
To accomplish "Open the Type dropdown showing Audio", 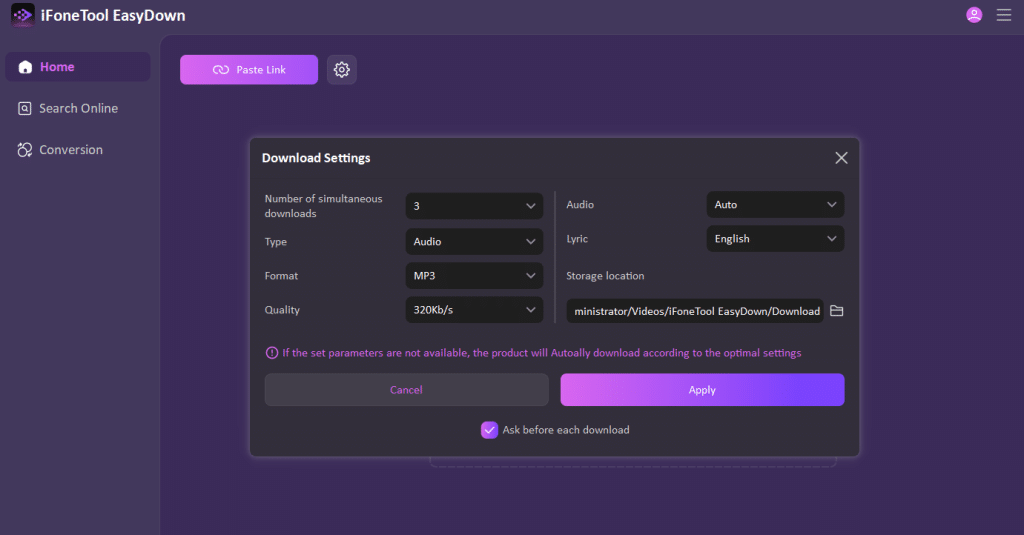I will tap(474, 241).
